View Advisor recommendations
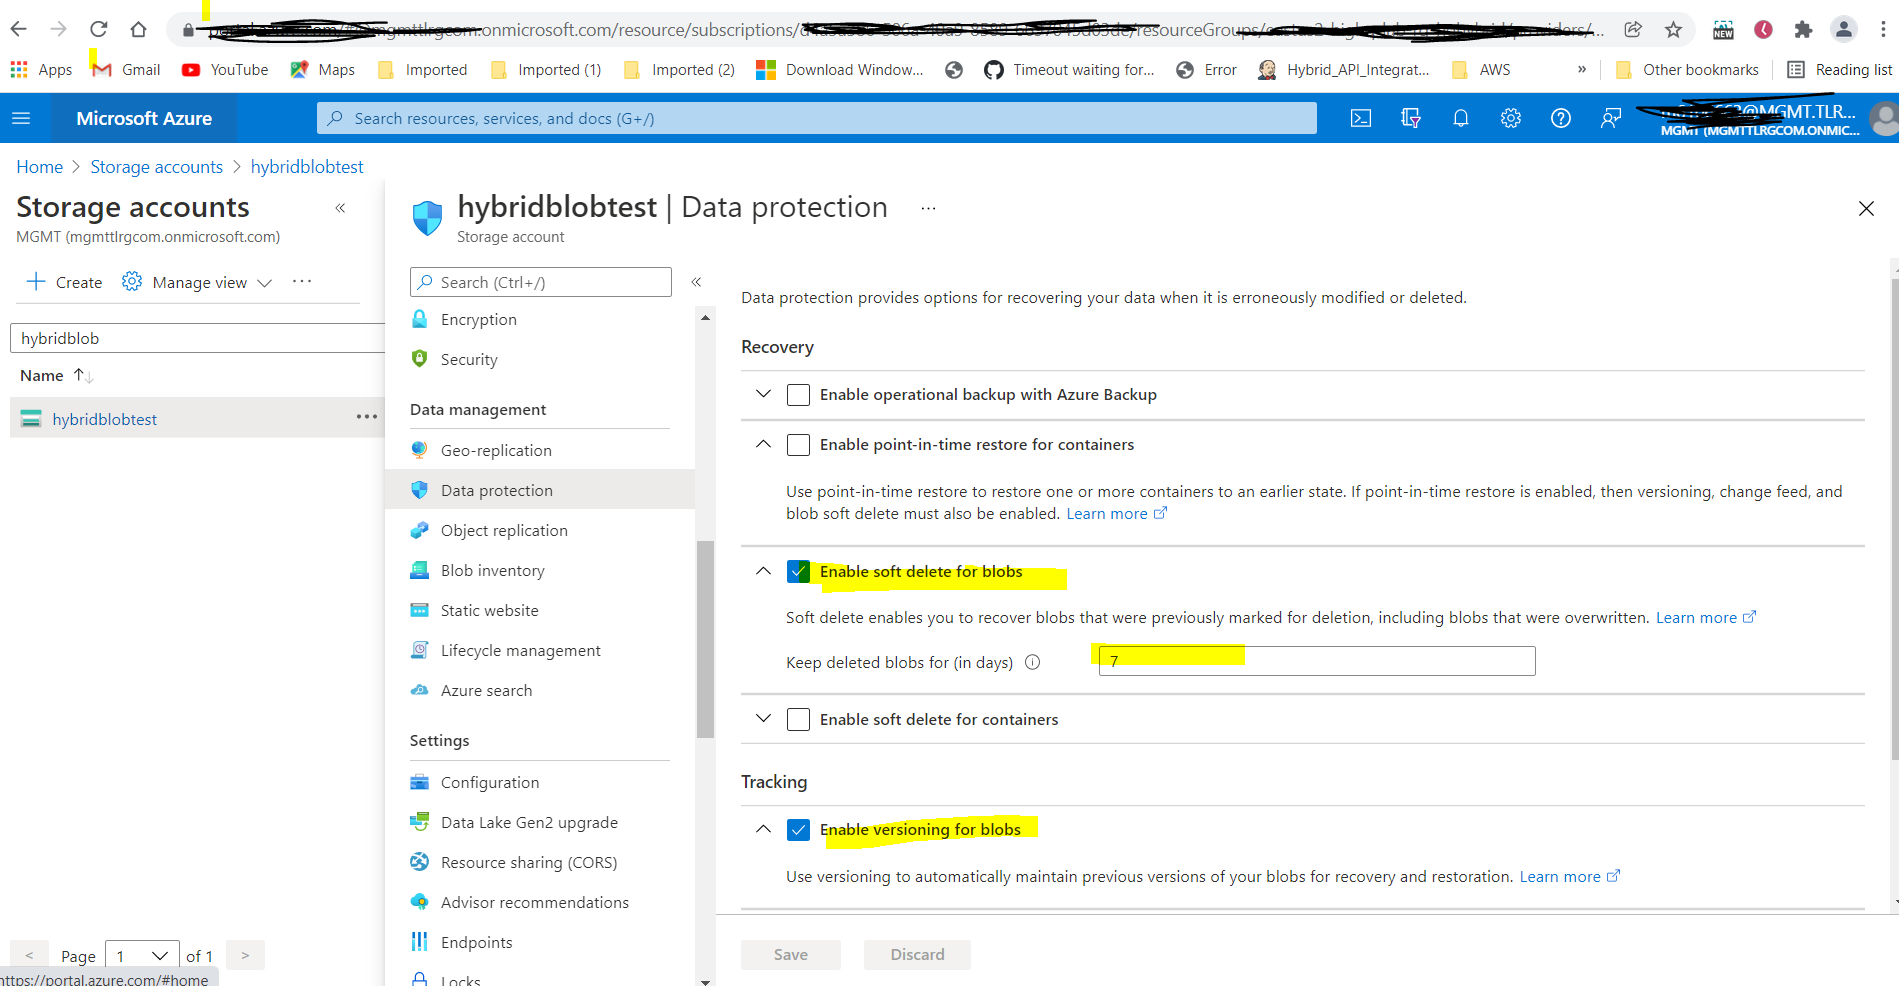The image size is (1899, 986). click(534, 902)
